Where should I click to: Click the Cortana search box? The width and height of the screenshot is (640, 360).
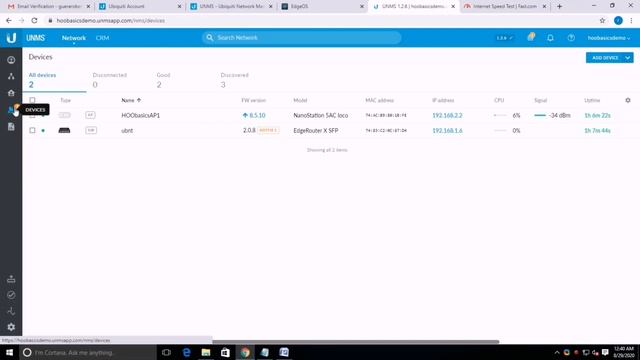pyautogui.click(x=88, y=352)
